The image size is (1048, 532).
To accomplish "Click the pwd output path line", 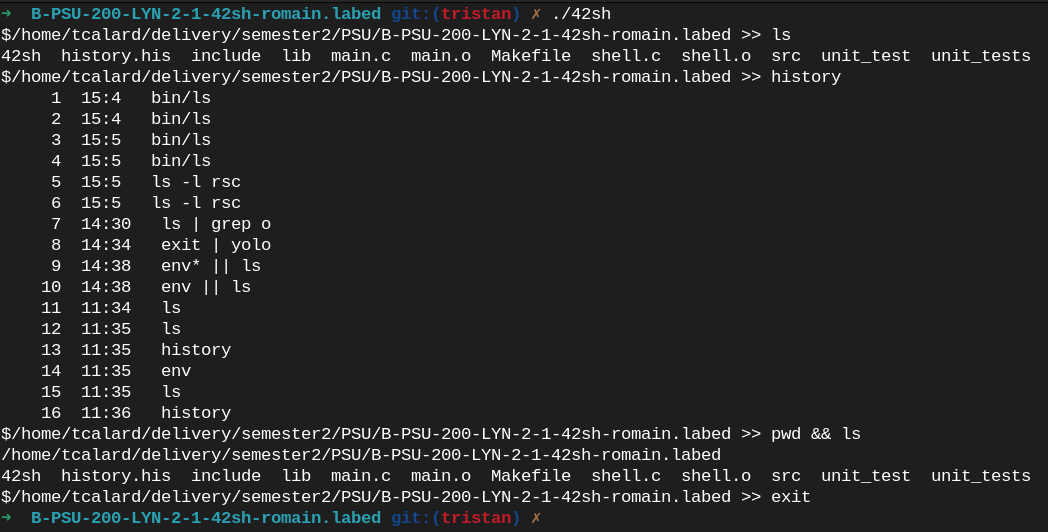I will 360,455.
